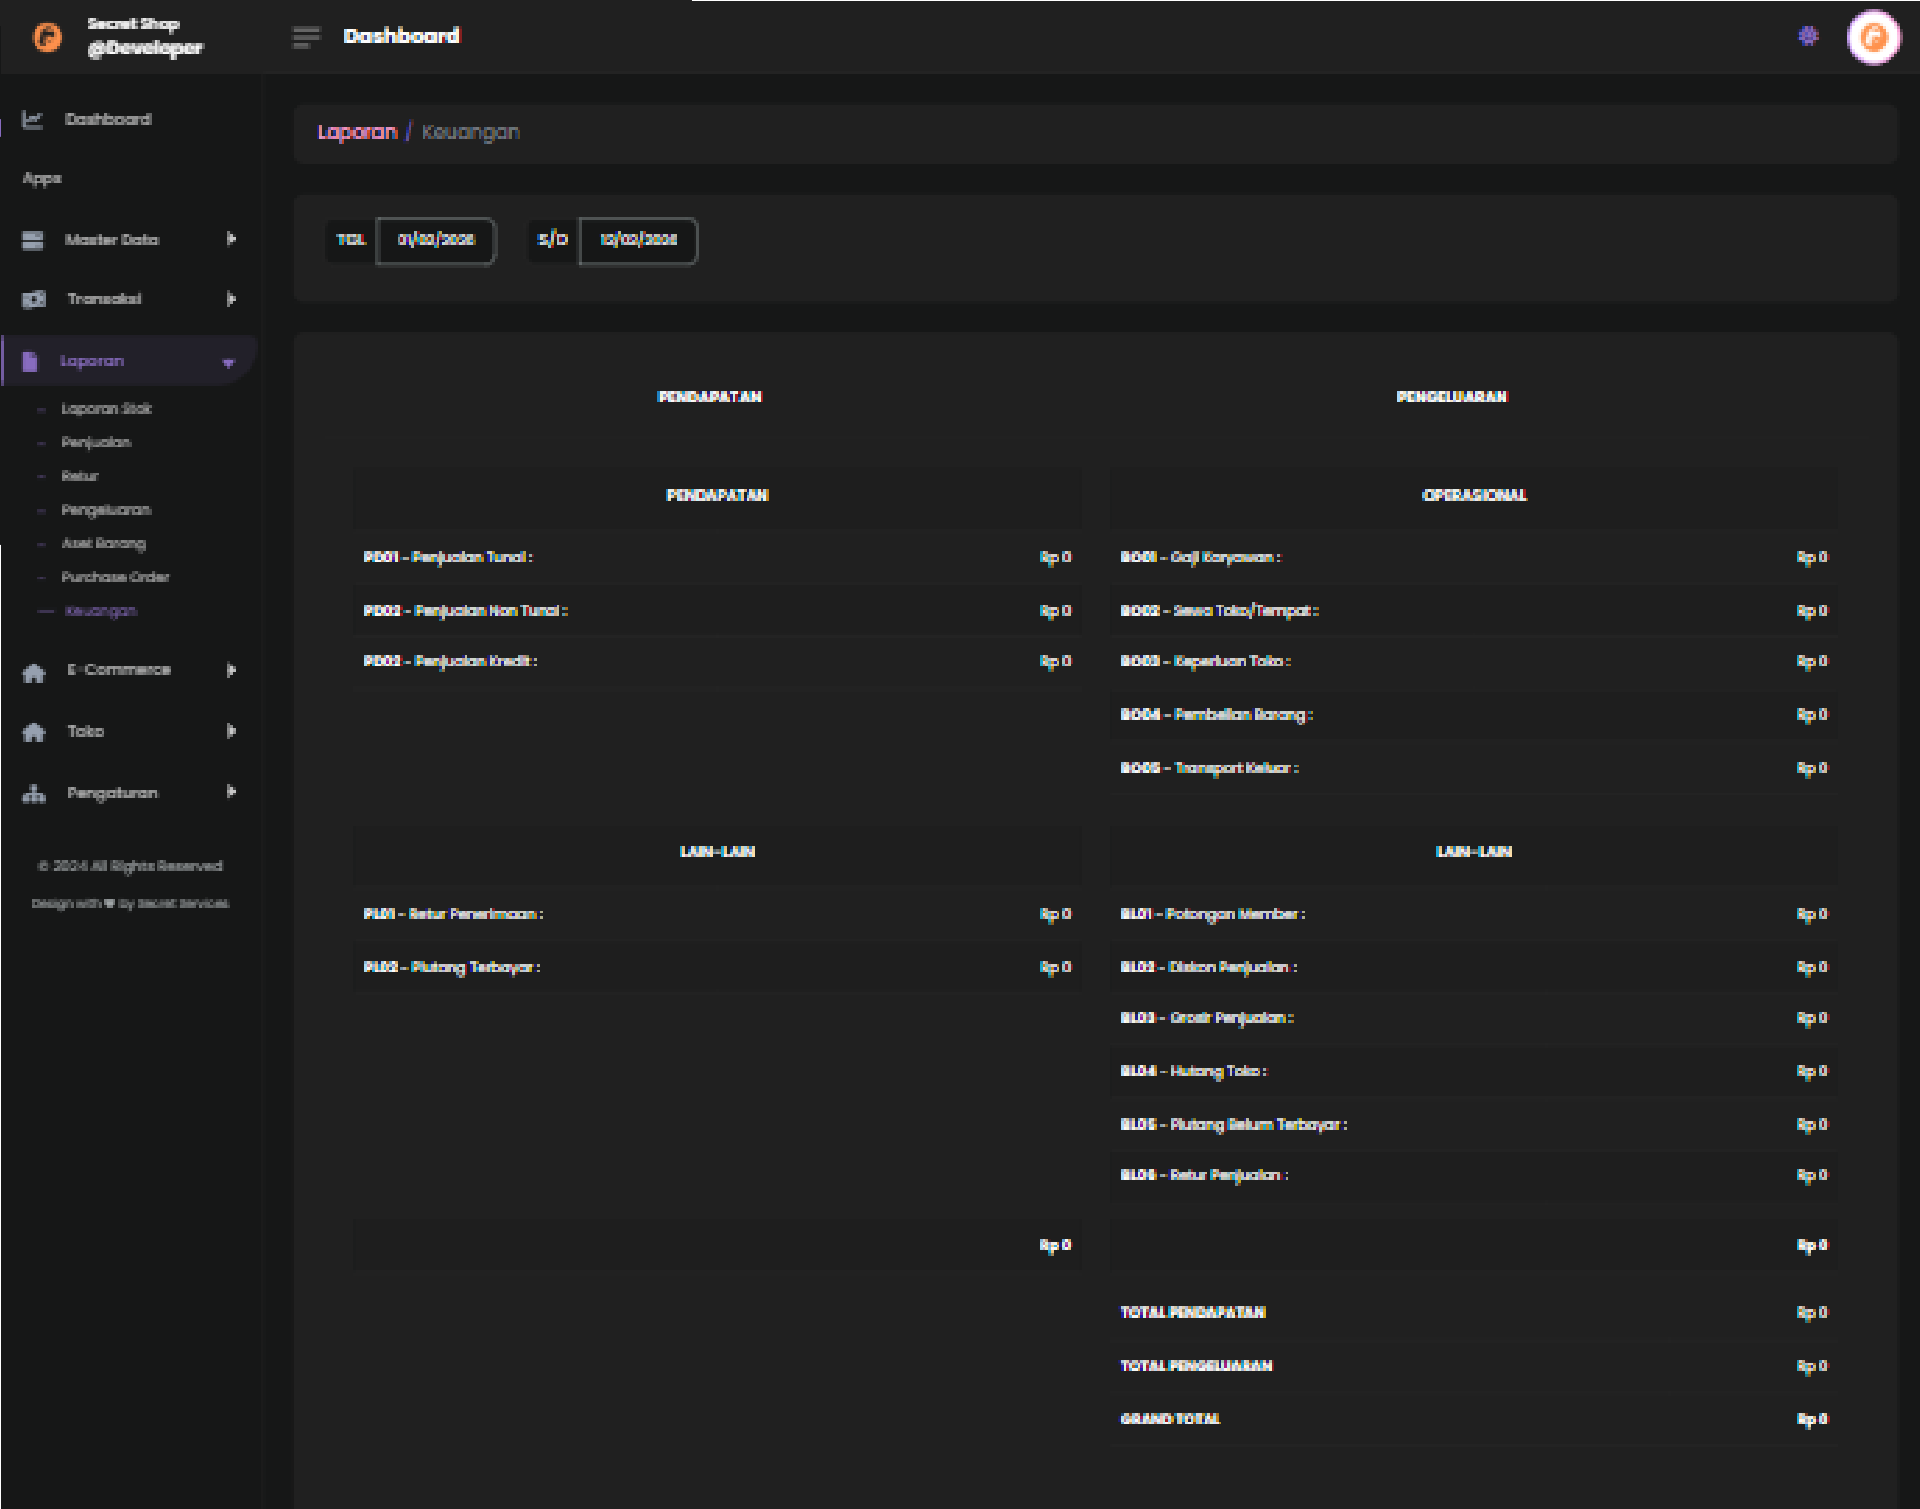Expand the Master Data submenu arrow

231,239
